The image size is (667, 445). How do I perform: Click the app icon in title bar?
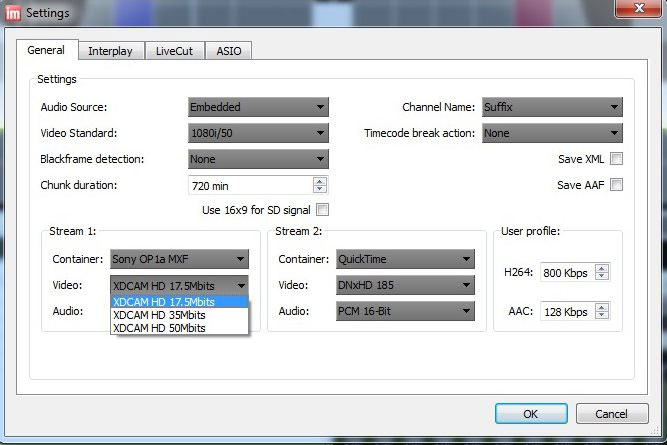(13, 13)
